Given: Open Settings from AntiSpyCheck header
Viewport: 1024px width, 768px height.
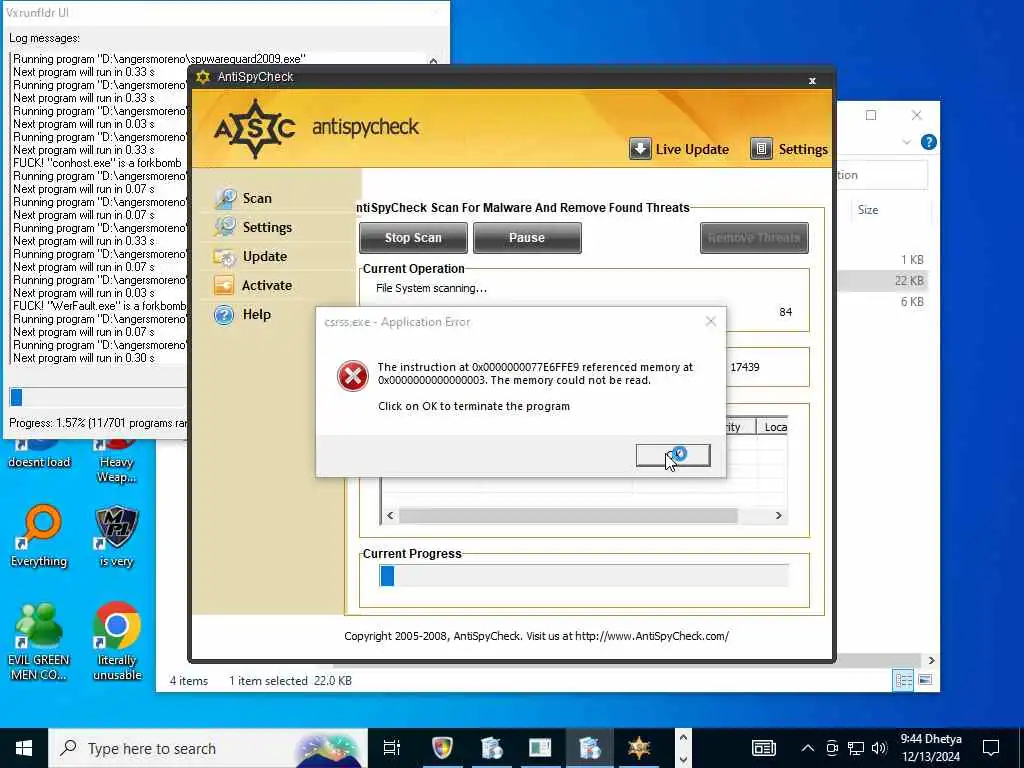Looking at the screenshot, I should (x=789, y=149).
